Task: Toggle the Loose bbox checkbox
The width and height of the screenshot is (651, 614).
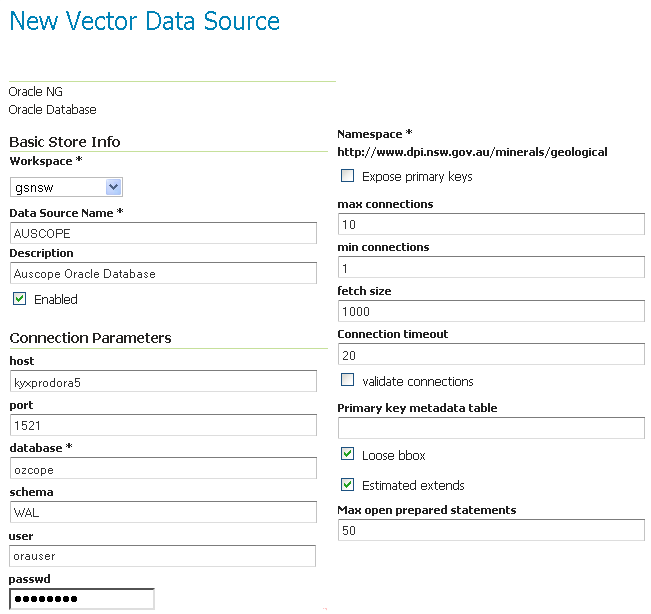Action: [x=348, y=455]
